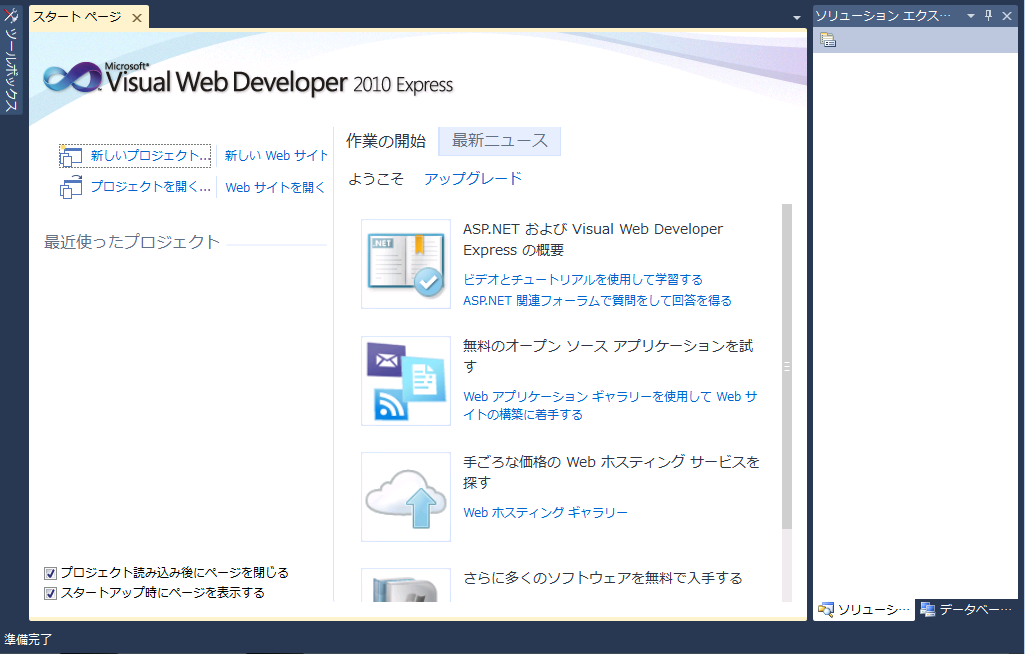Click the ASP.NET overview book thumbnail
Image resolution: width=1025 pixels, height=654 pixels.
click(406, 264)
